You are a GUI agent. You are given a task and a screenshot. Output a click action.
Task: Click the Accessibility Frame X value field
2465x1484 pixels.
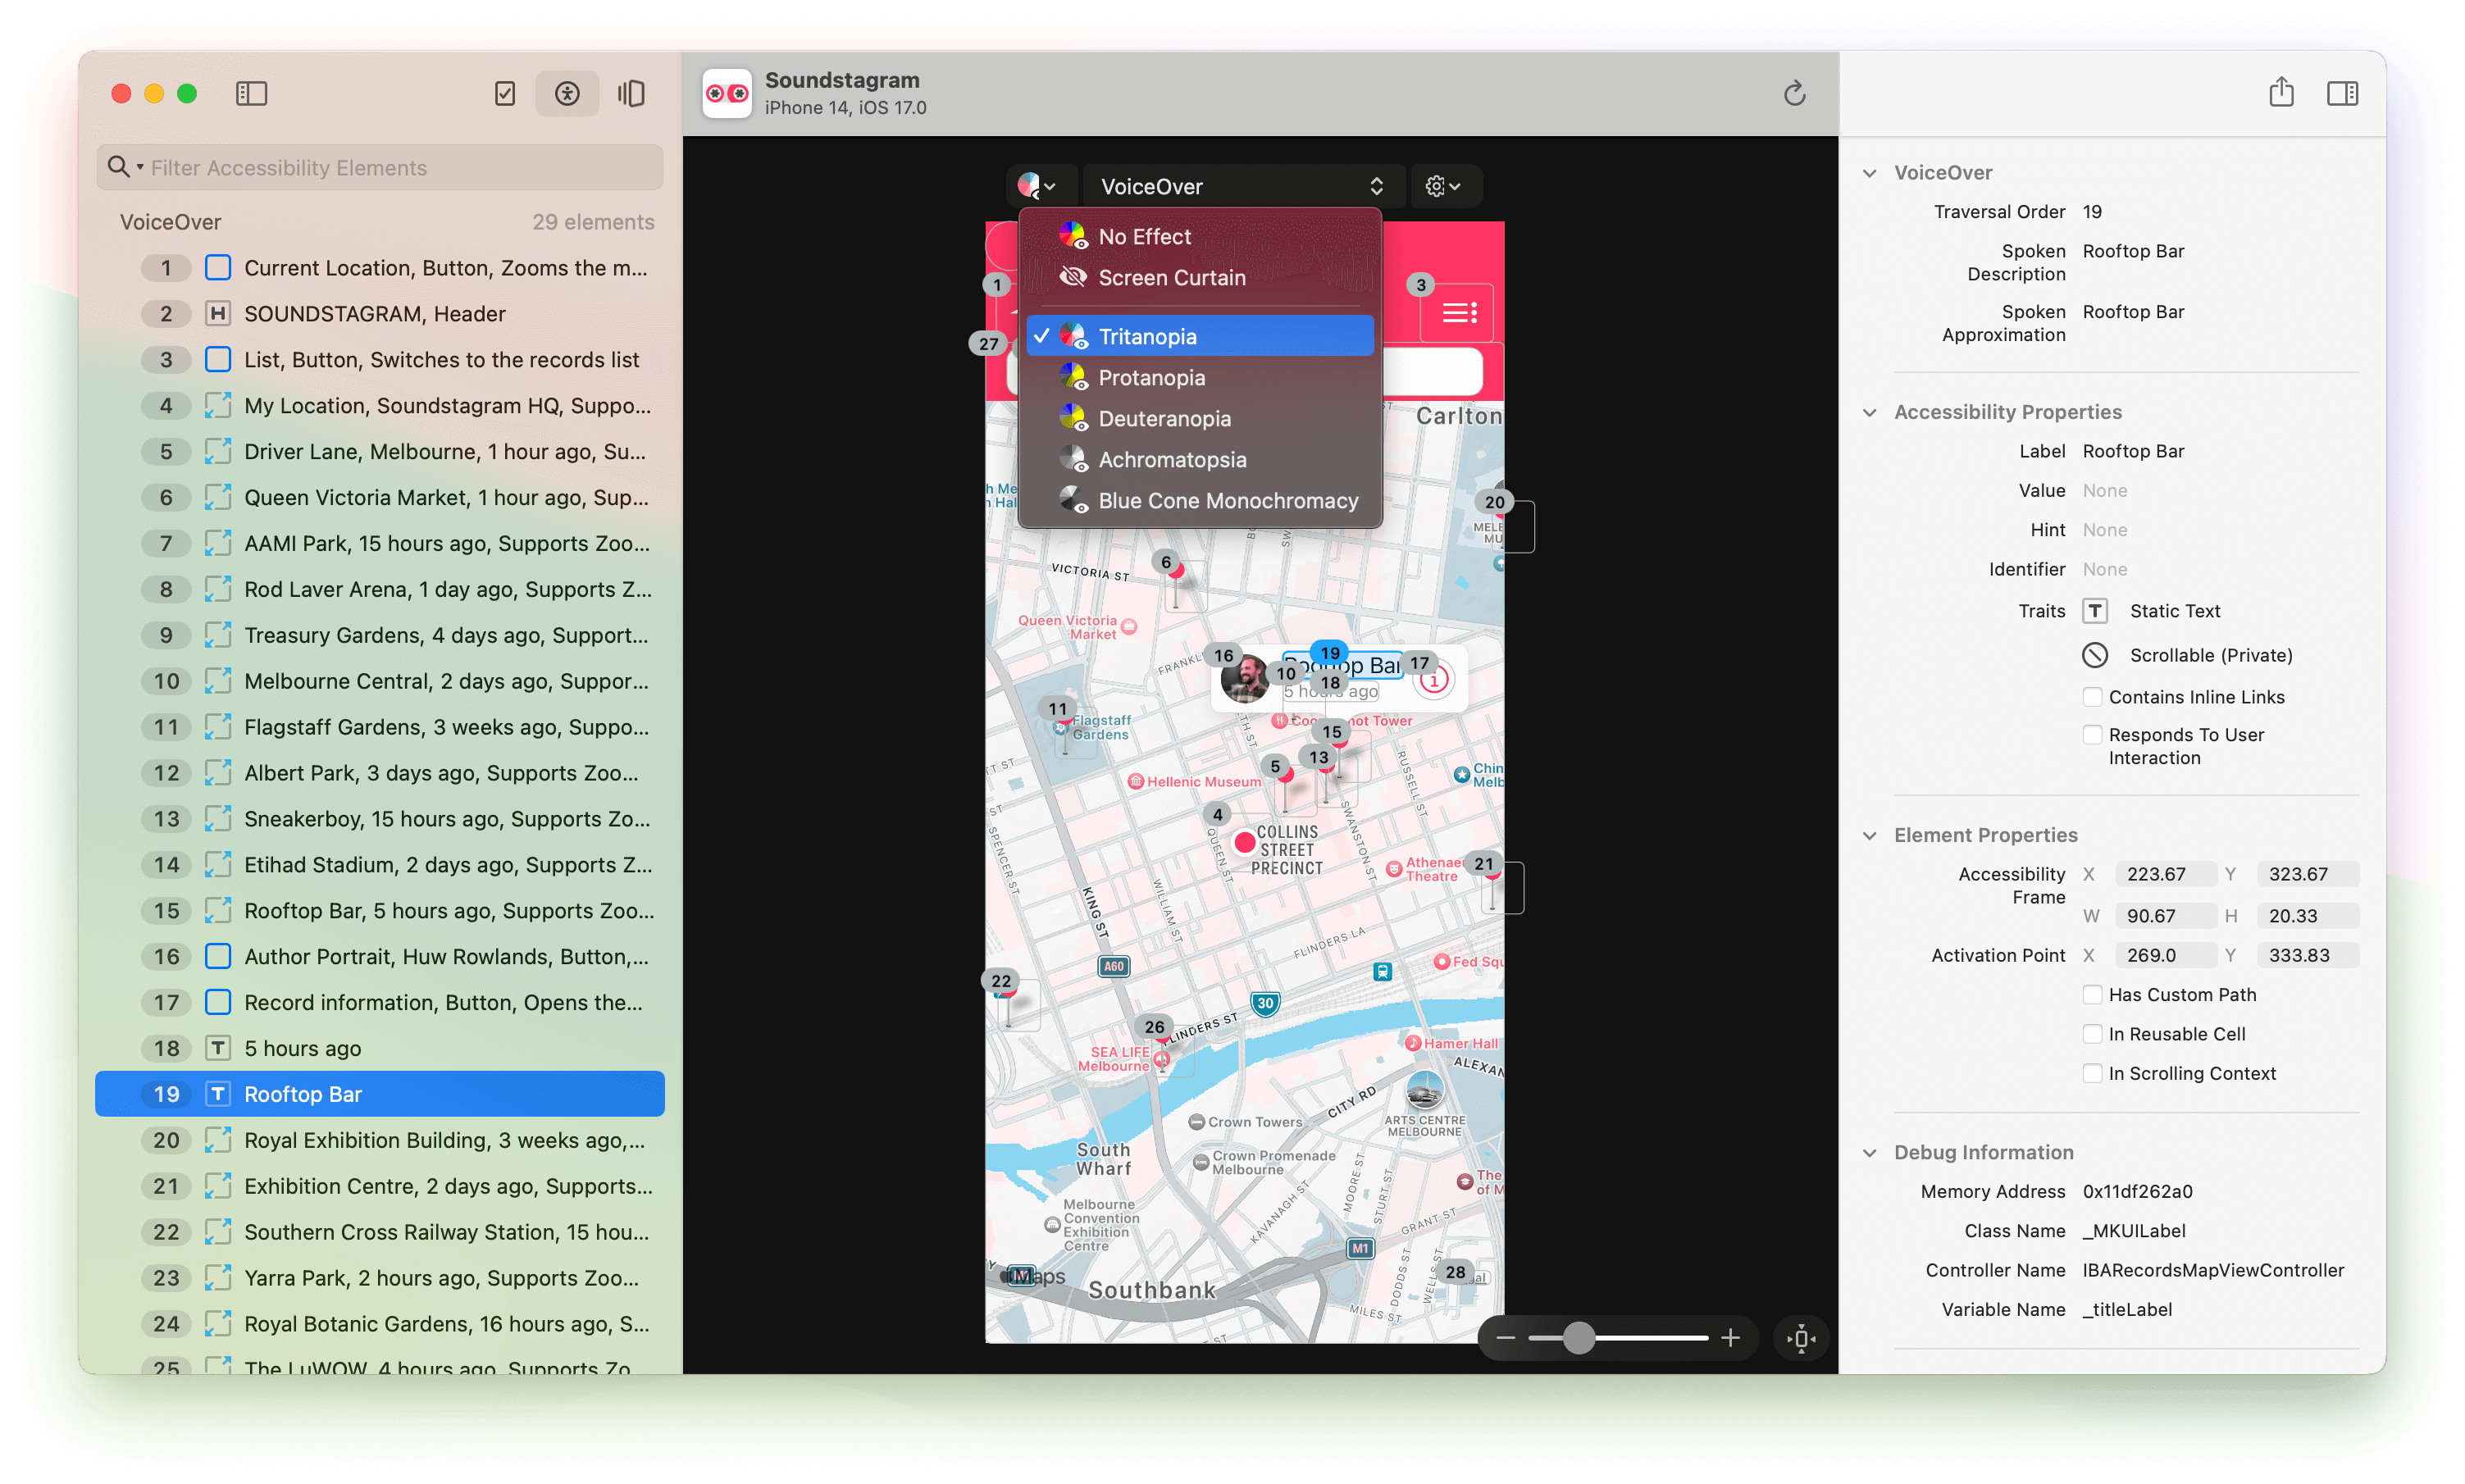click(2164, 874)
